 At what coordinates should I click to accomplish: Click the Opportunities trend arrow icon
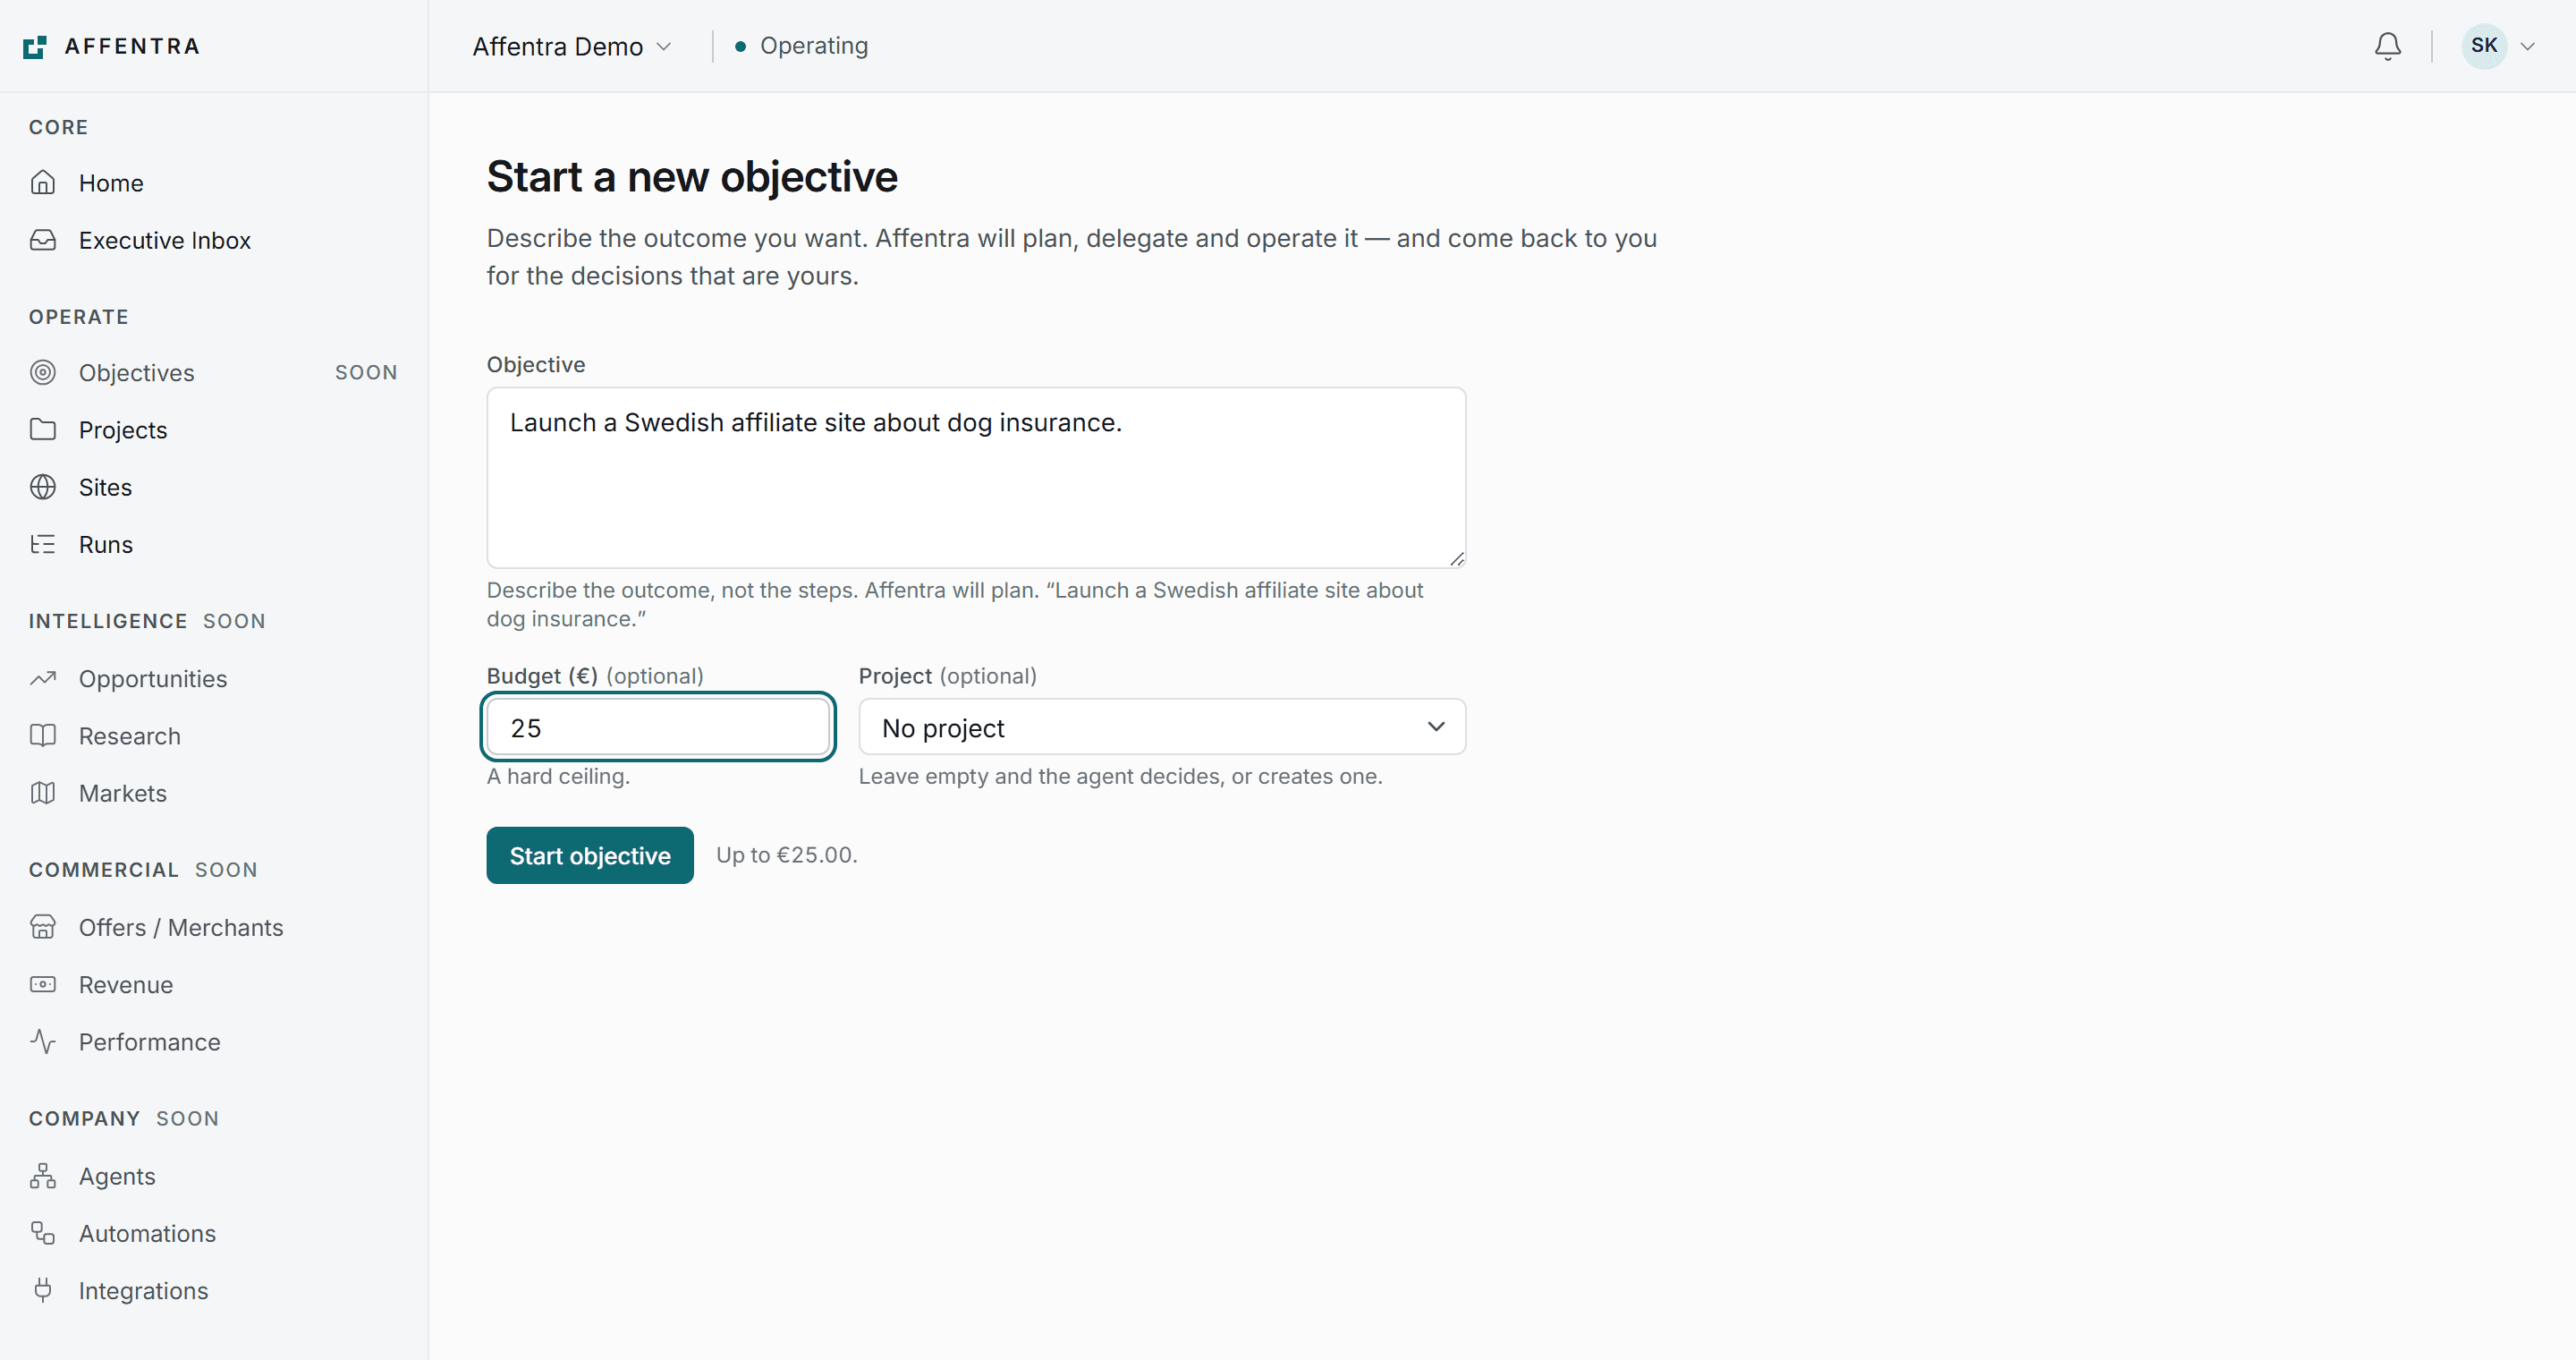(x=43, y=678)
